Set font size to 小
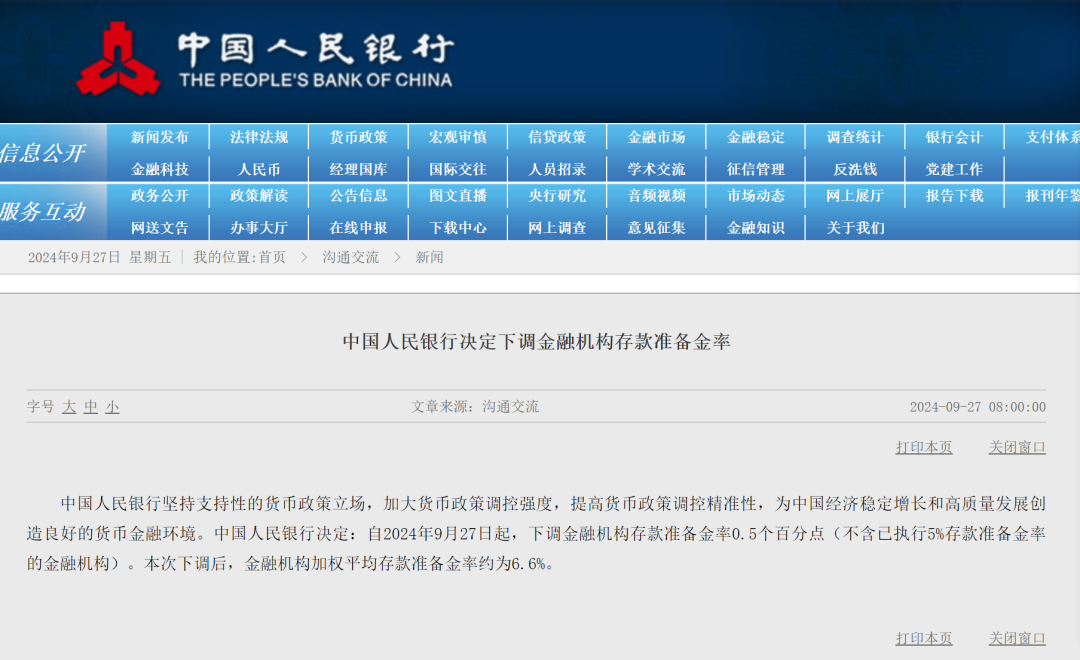This screenshot has width=1080, height=660. click(x=110, y=407)
